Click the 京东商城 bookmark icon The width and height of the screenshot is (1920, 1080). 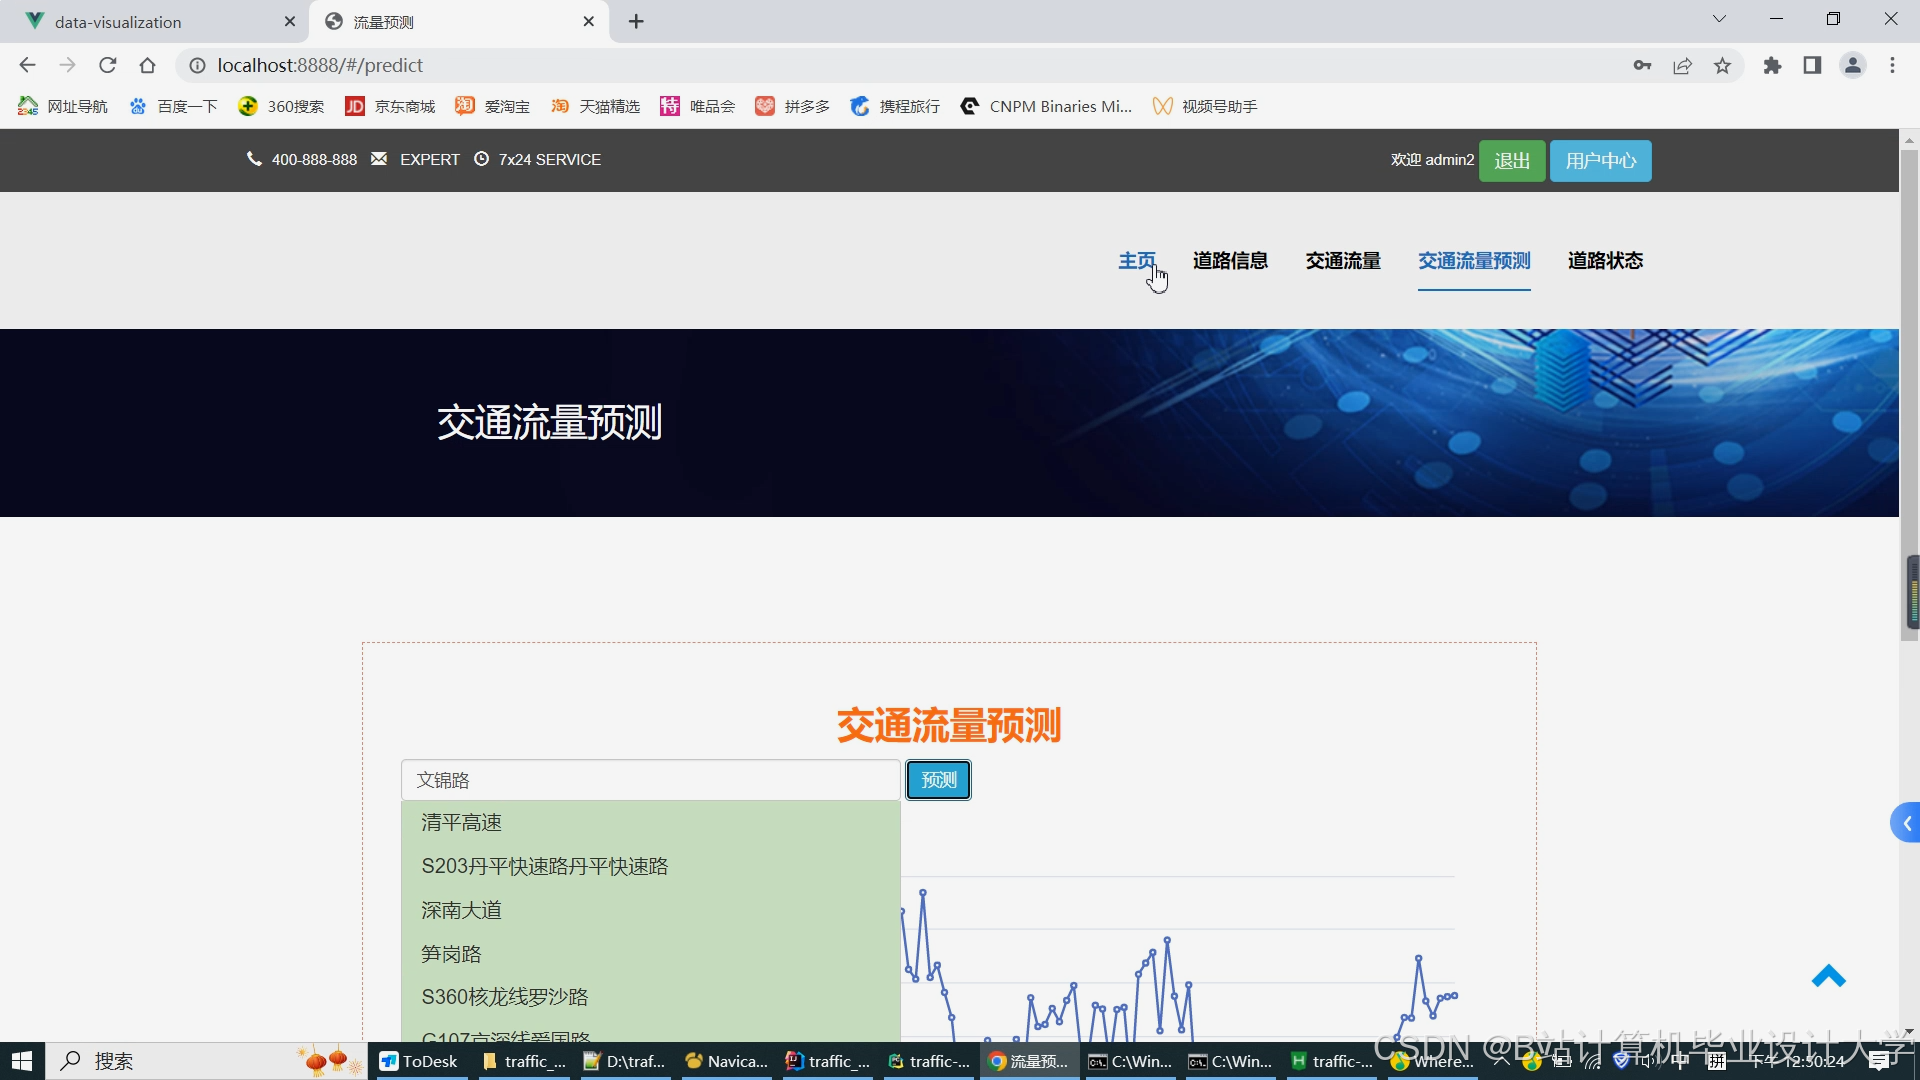[354, 106]
